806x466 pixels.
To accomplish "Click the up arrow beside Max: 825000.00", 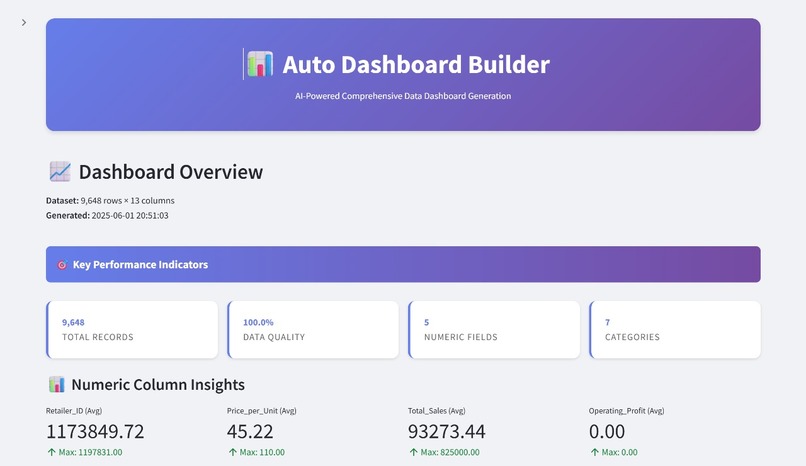I will (413, 452).
